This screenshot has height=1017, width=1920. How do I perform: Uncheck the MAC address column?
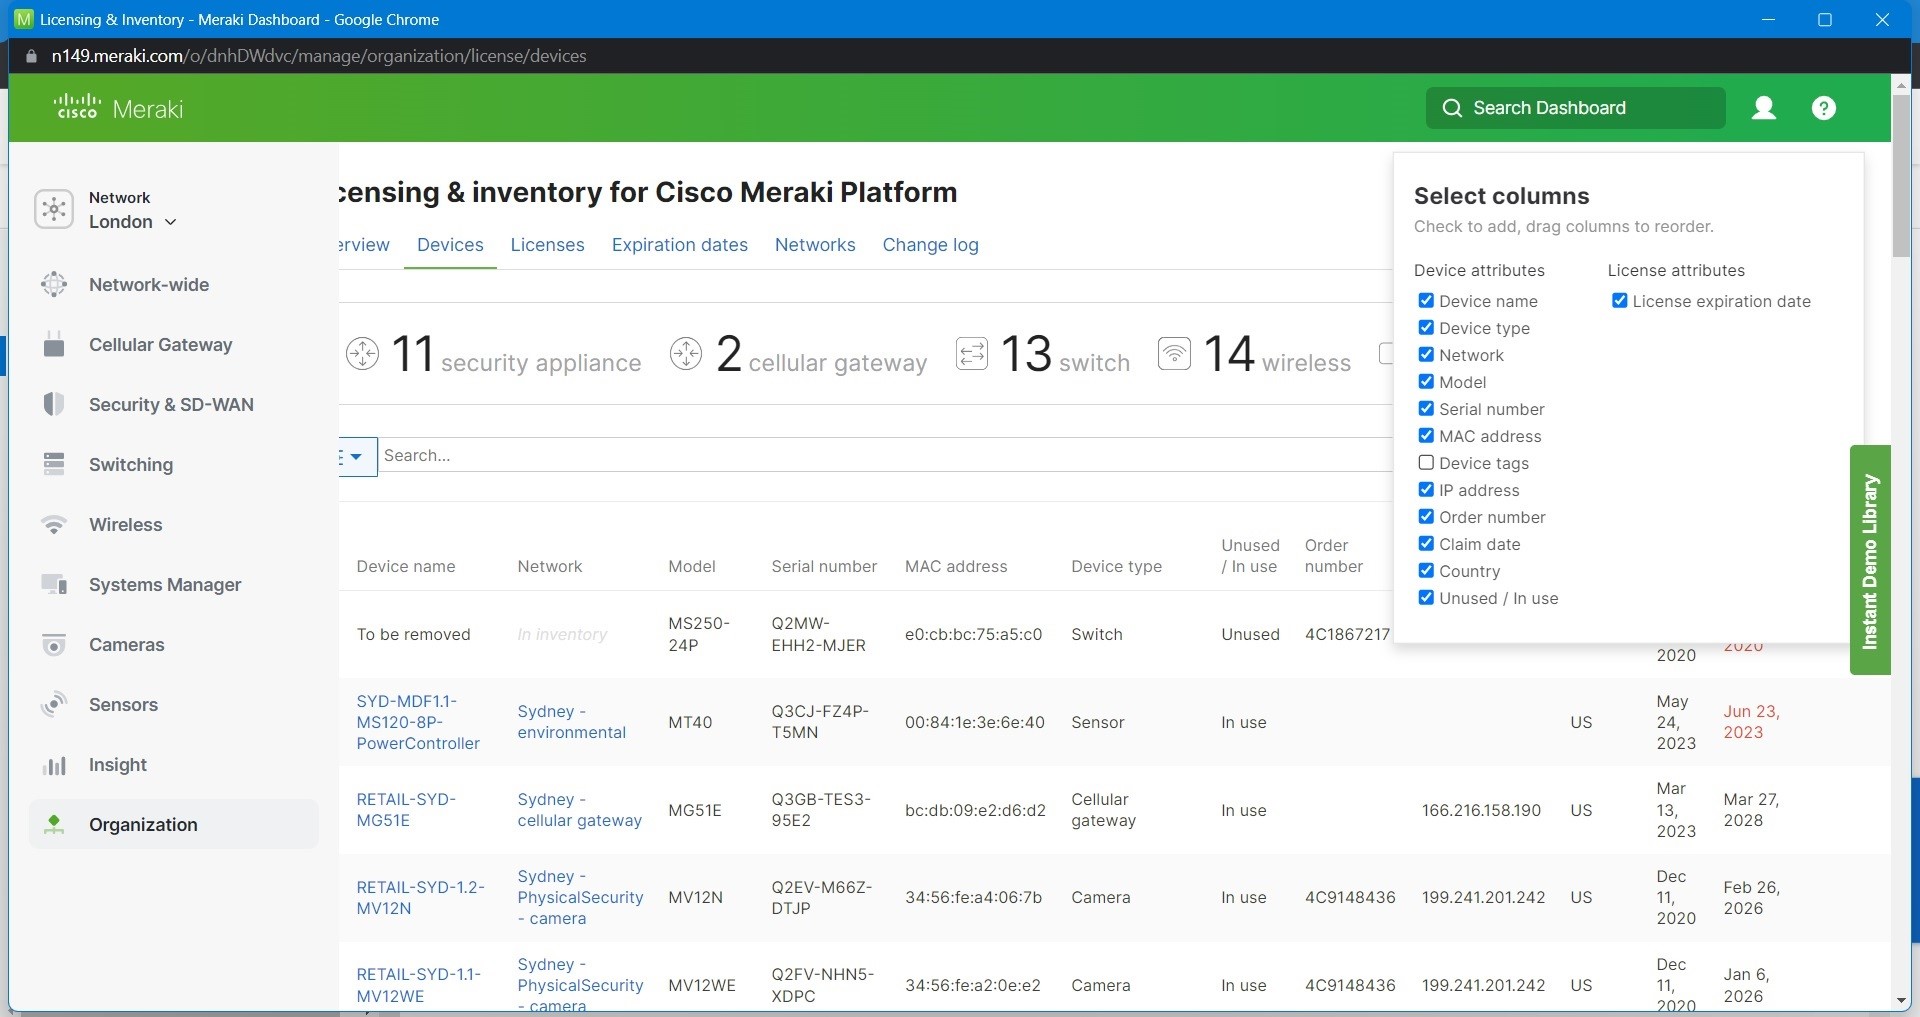pyautogui.click(x=1426, y=435)
